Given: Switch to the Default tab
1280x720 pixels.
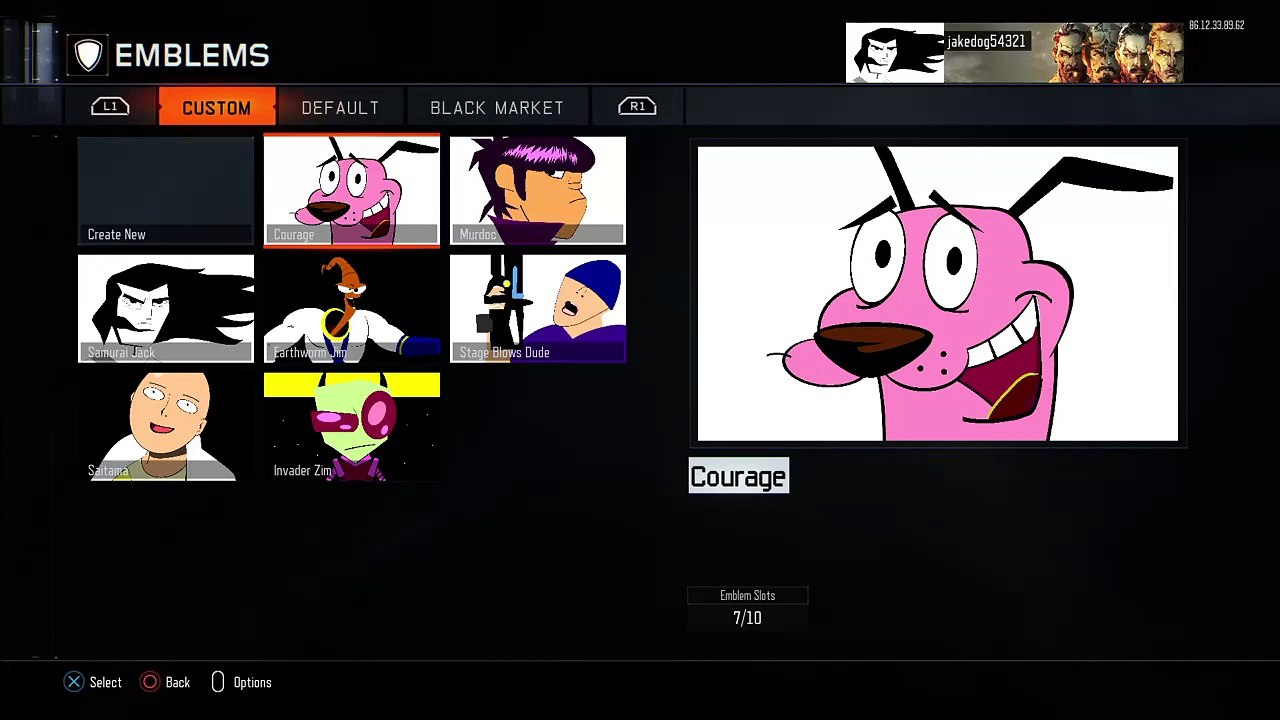Looking at the screenshot, I should tap(340, 107).
